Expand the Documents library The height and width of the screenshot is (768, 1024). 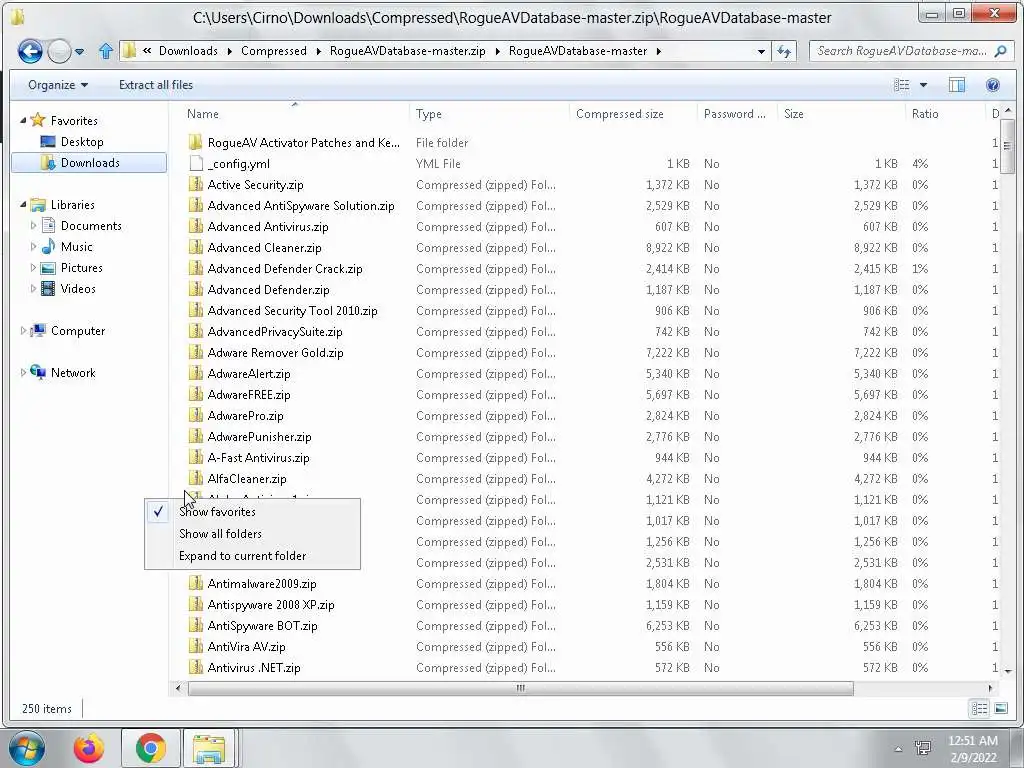(x=33, y=225)
